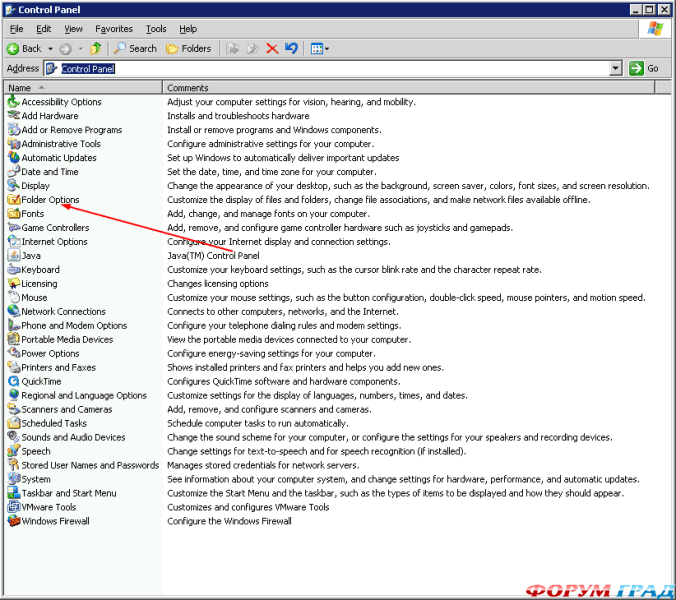Open the Tools menu
Screen dimensions: 676x600
pyautogui.click(x=156, y=29)
